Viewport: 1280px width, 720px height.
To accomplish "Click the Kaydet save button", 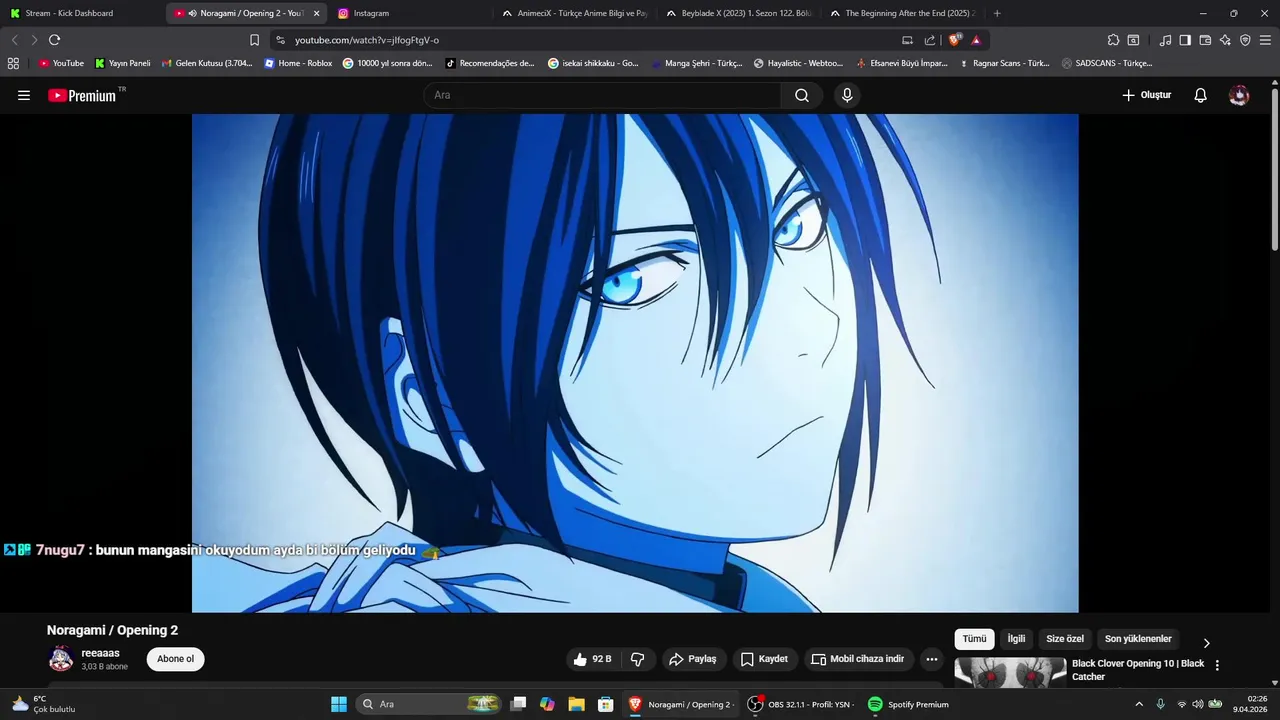I will (x=764, y=659).
